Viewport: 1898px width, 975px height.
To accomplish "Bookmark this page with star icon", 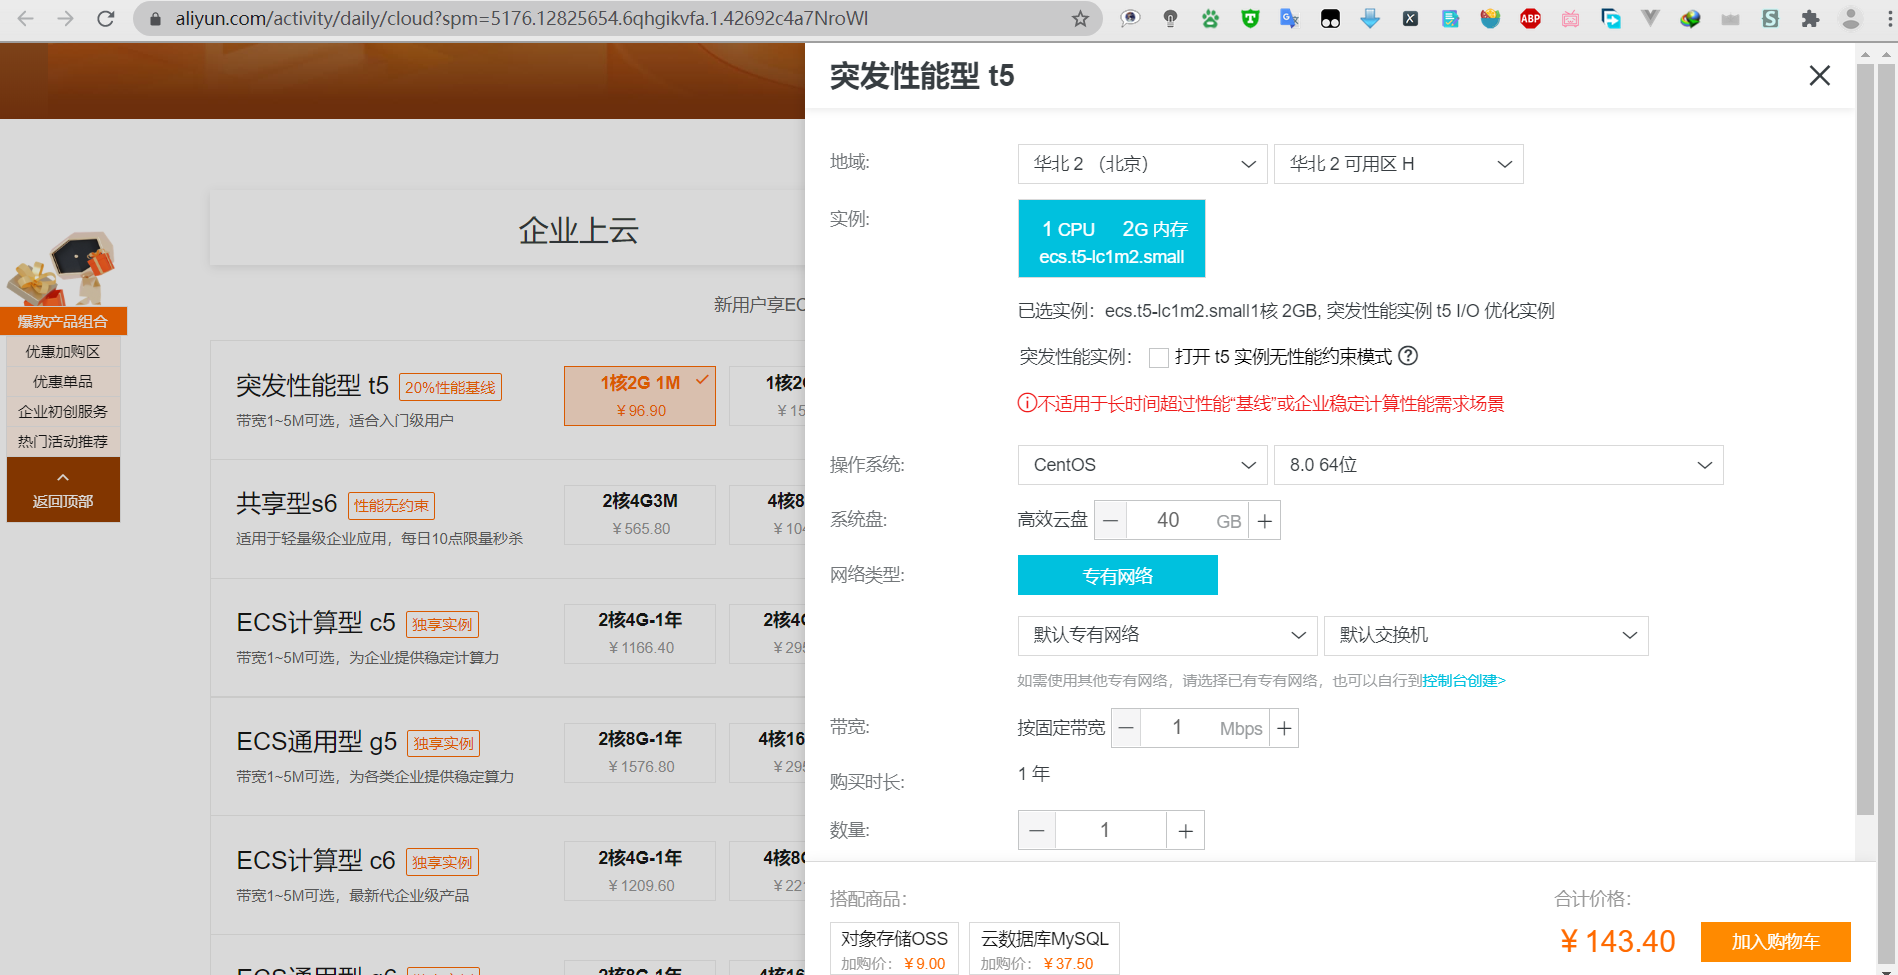I will 1080,18.
